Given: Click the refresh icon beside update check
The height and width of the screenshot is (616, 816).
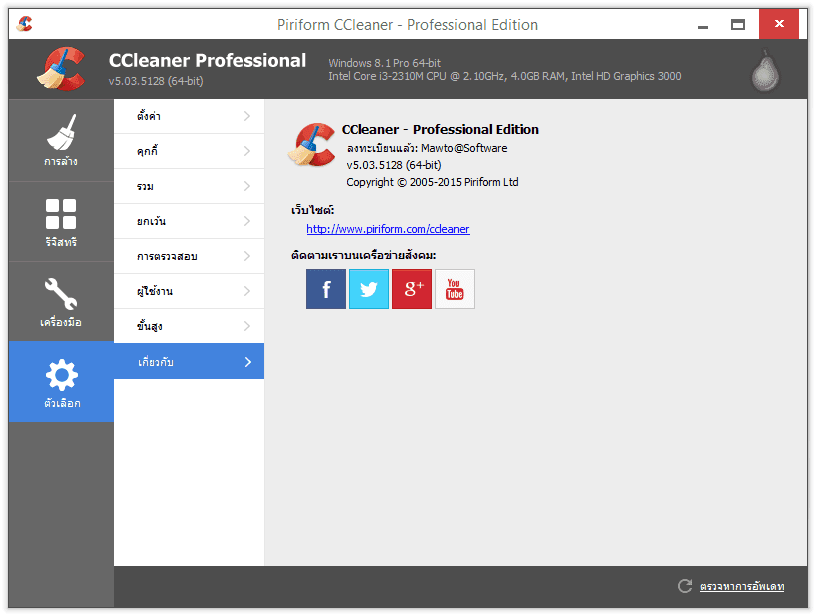Looking at the screenshot, I should point(685,586).
